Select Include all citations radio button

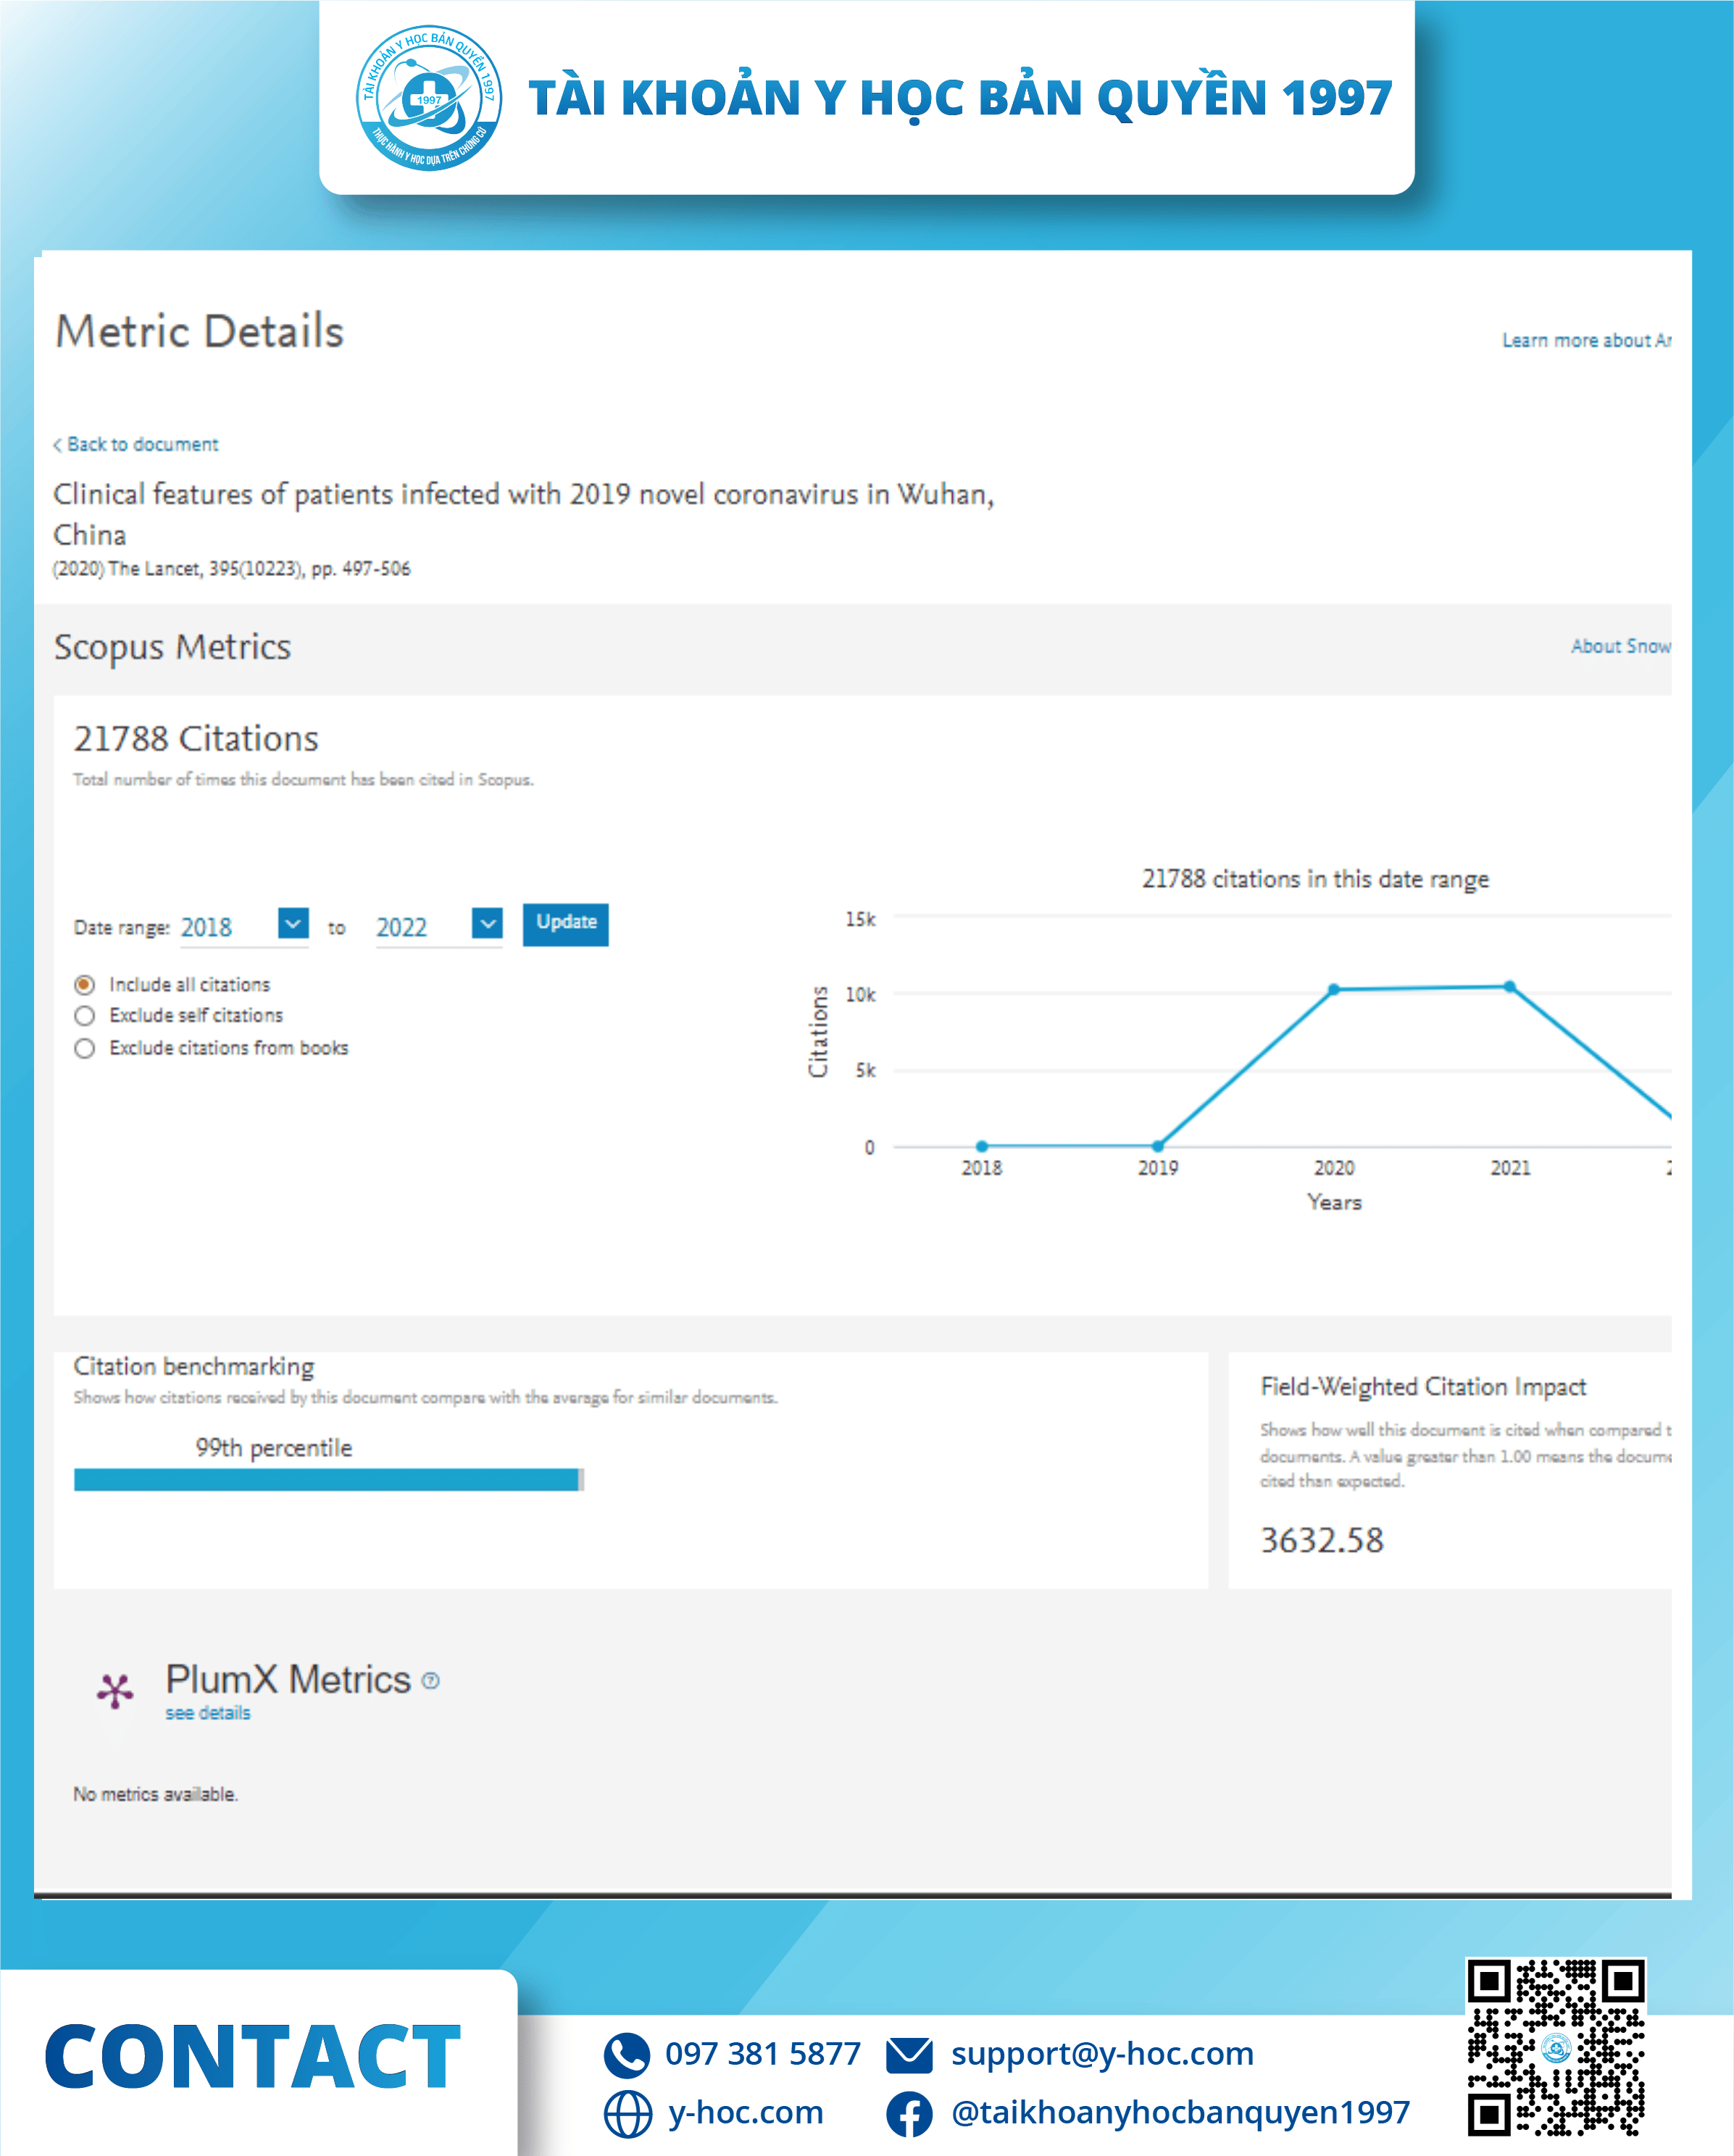click(x=85, y=985)
